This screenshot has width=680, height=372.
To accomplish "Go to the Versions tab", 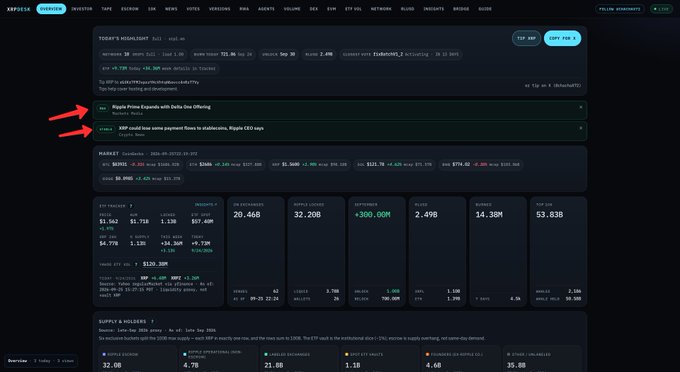I will click(219, 9).
